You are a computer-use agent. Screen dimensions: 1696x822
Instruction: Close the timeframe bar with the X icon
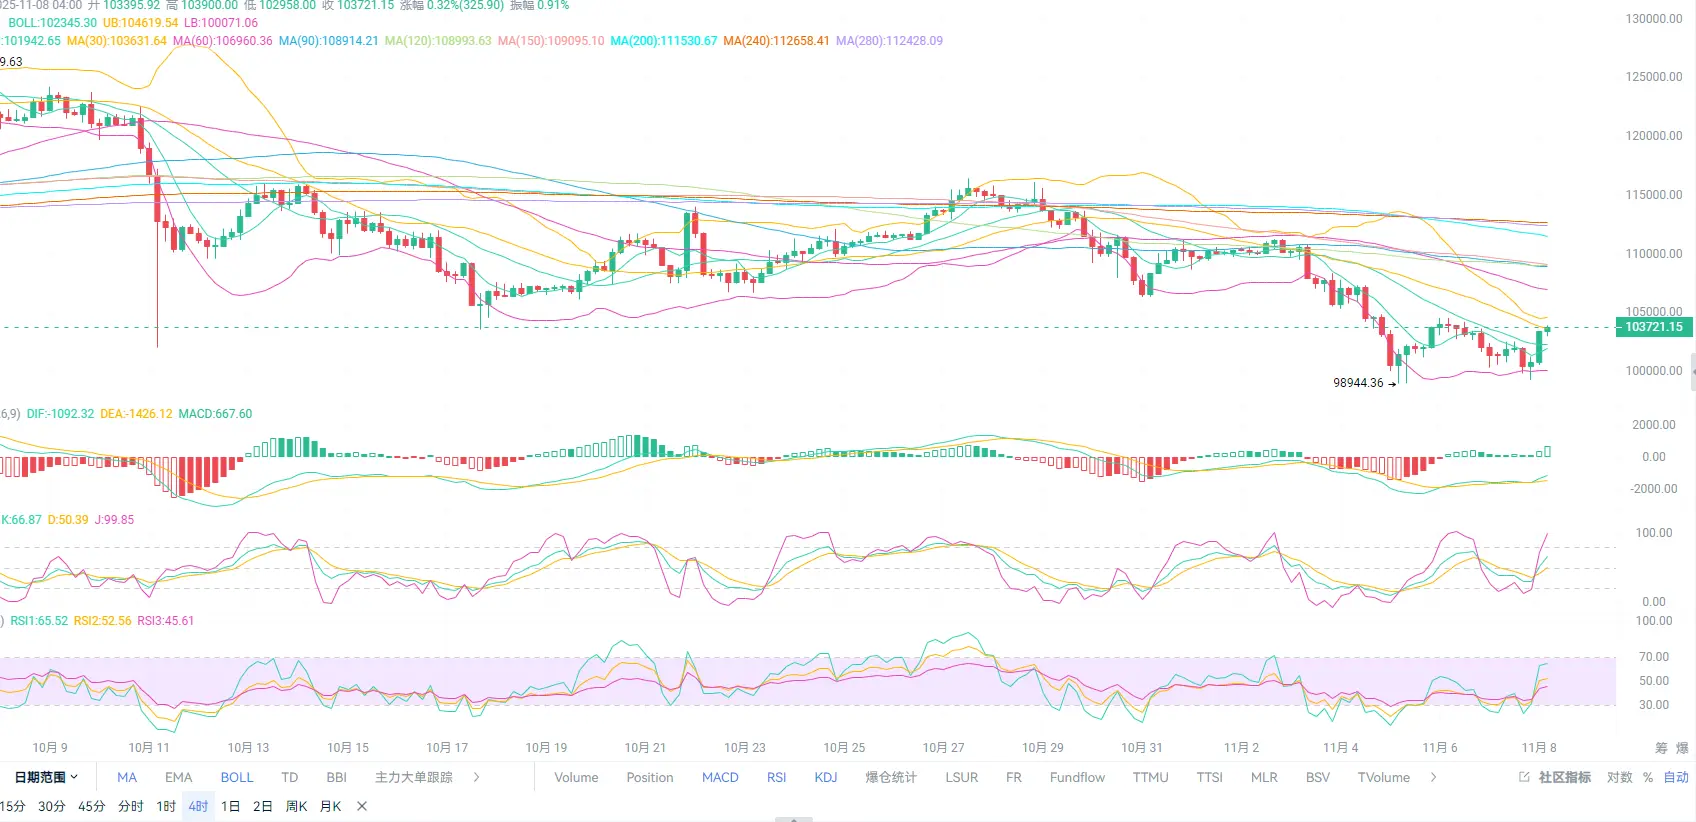pyautogui.click(x=362, y=806)
